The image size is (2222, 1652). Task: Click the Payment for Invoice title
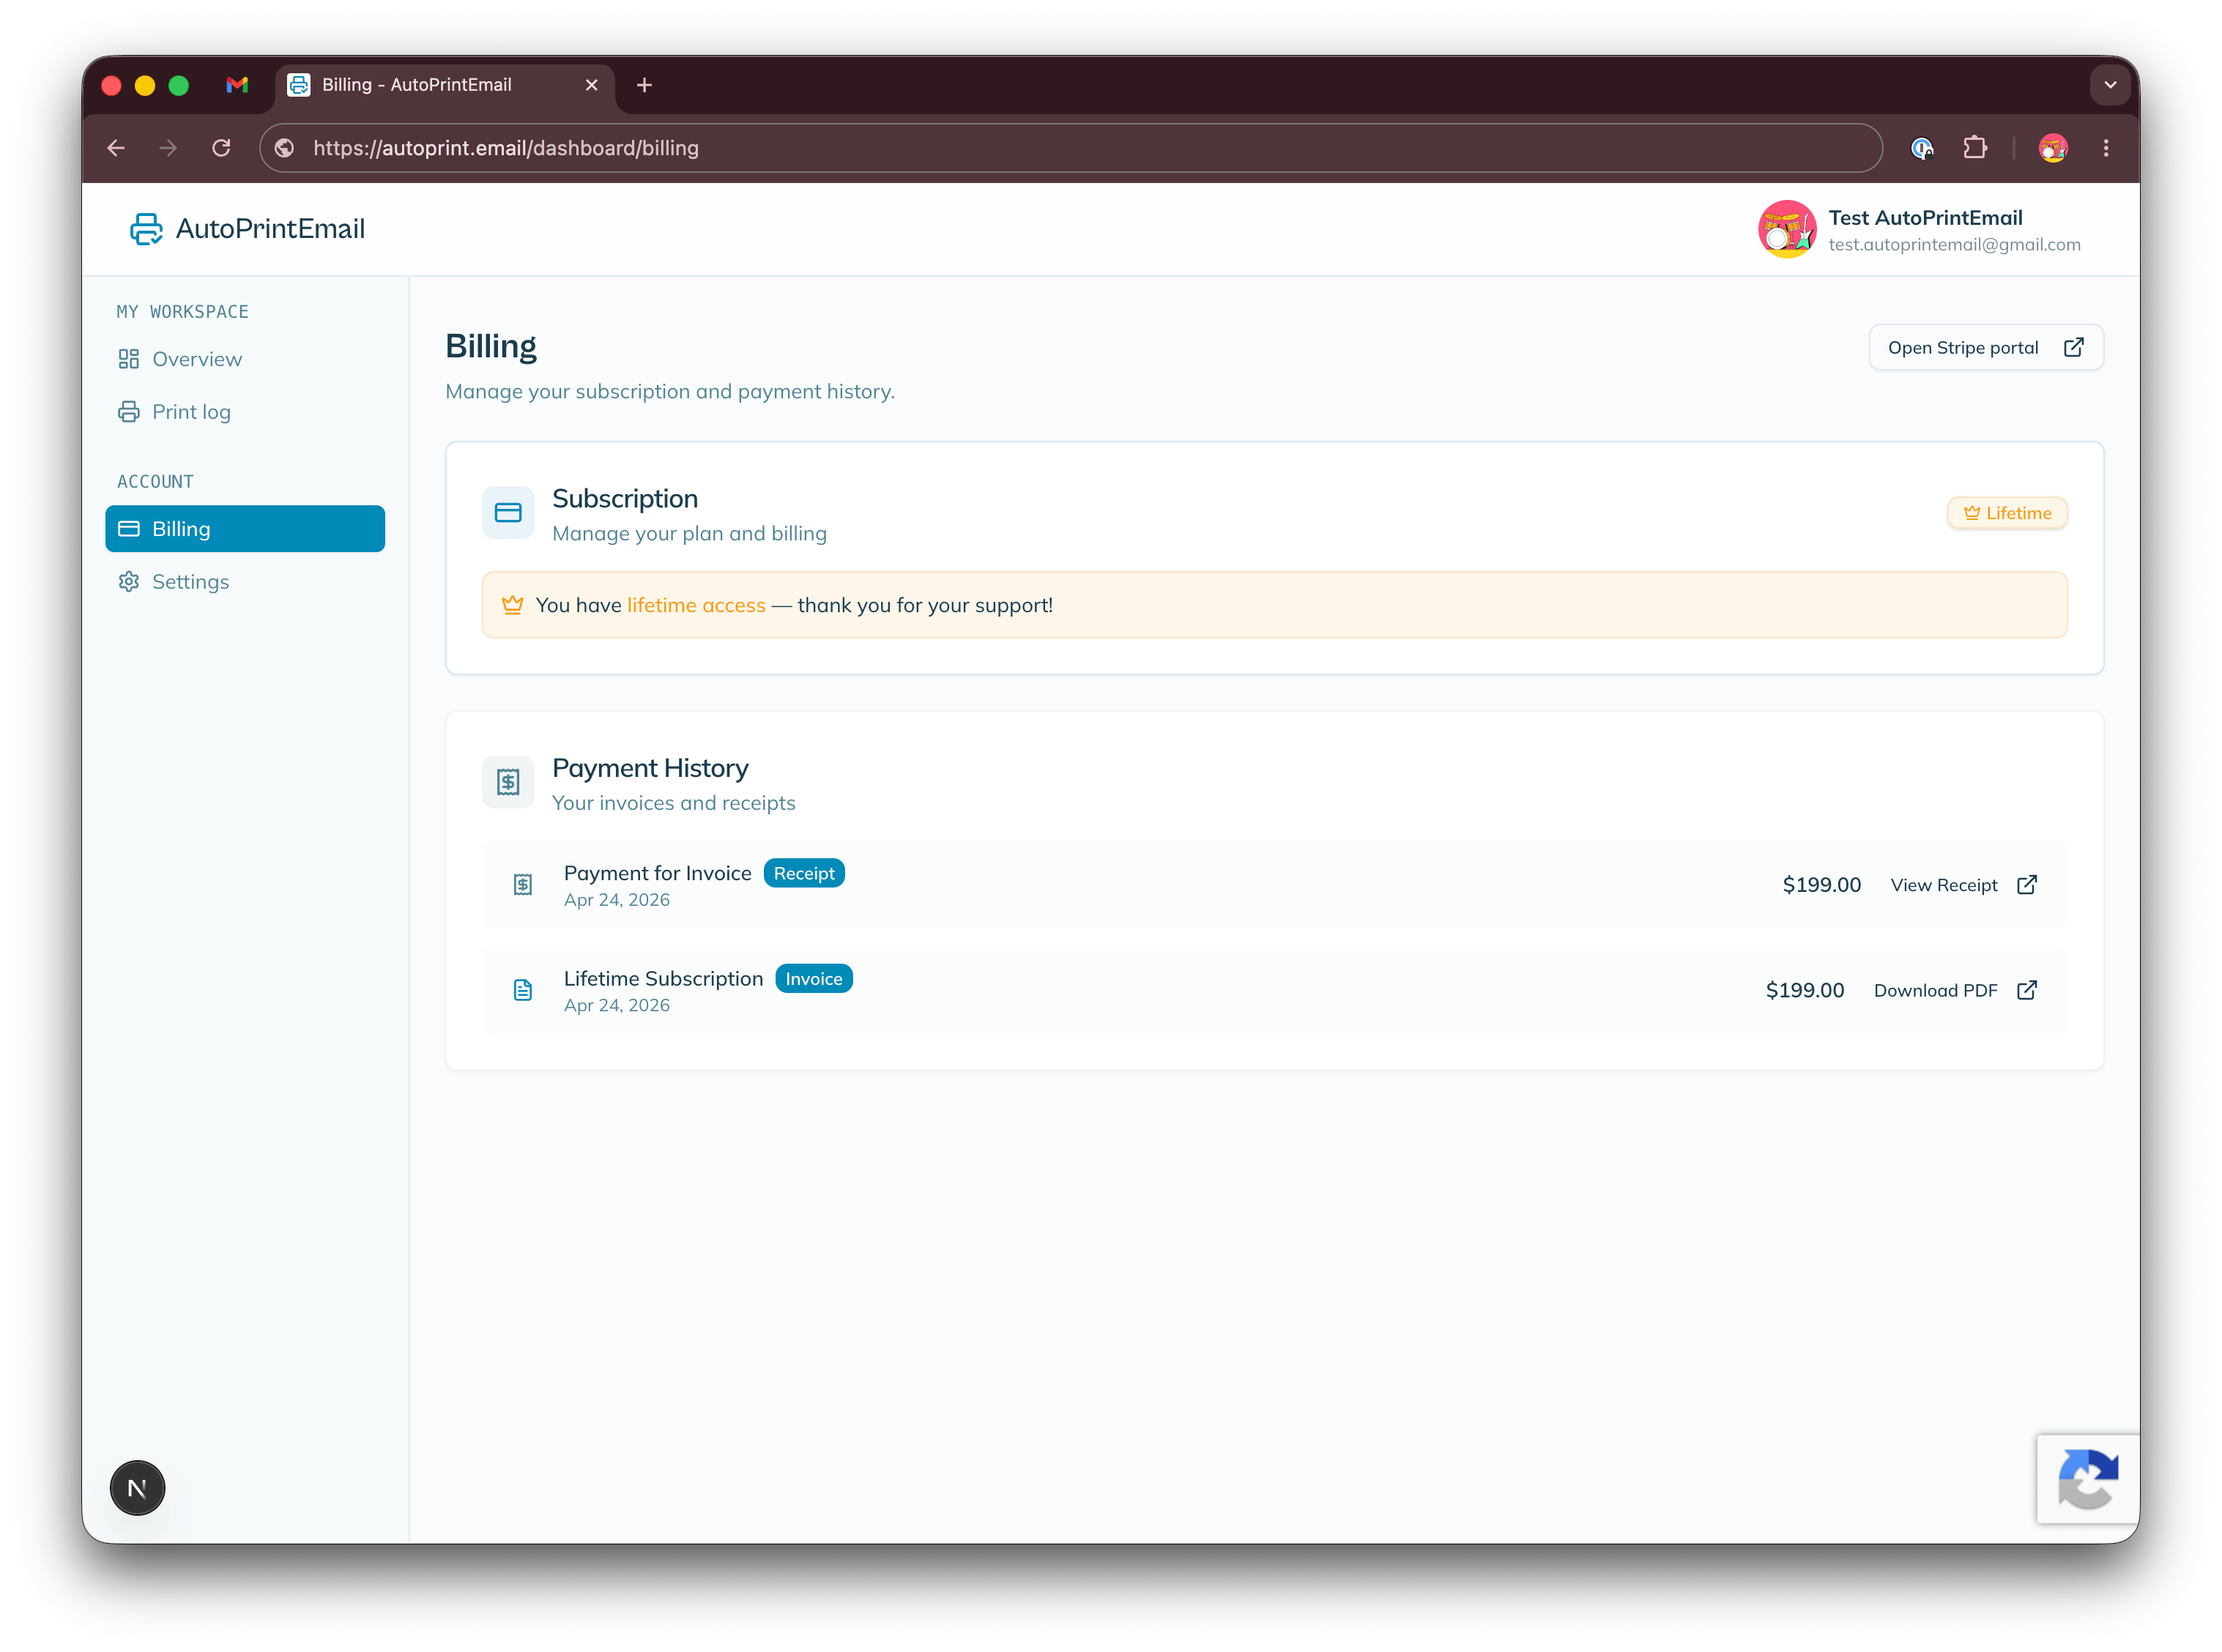tap(657, 873)
